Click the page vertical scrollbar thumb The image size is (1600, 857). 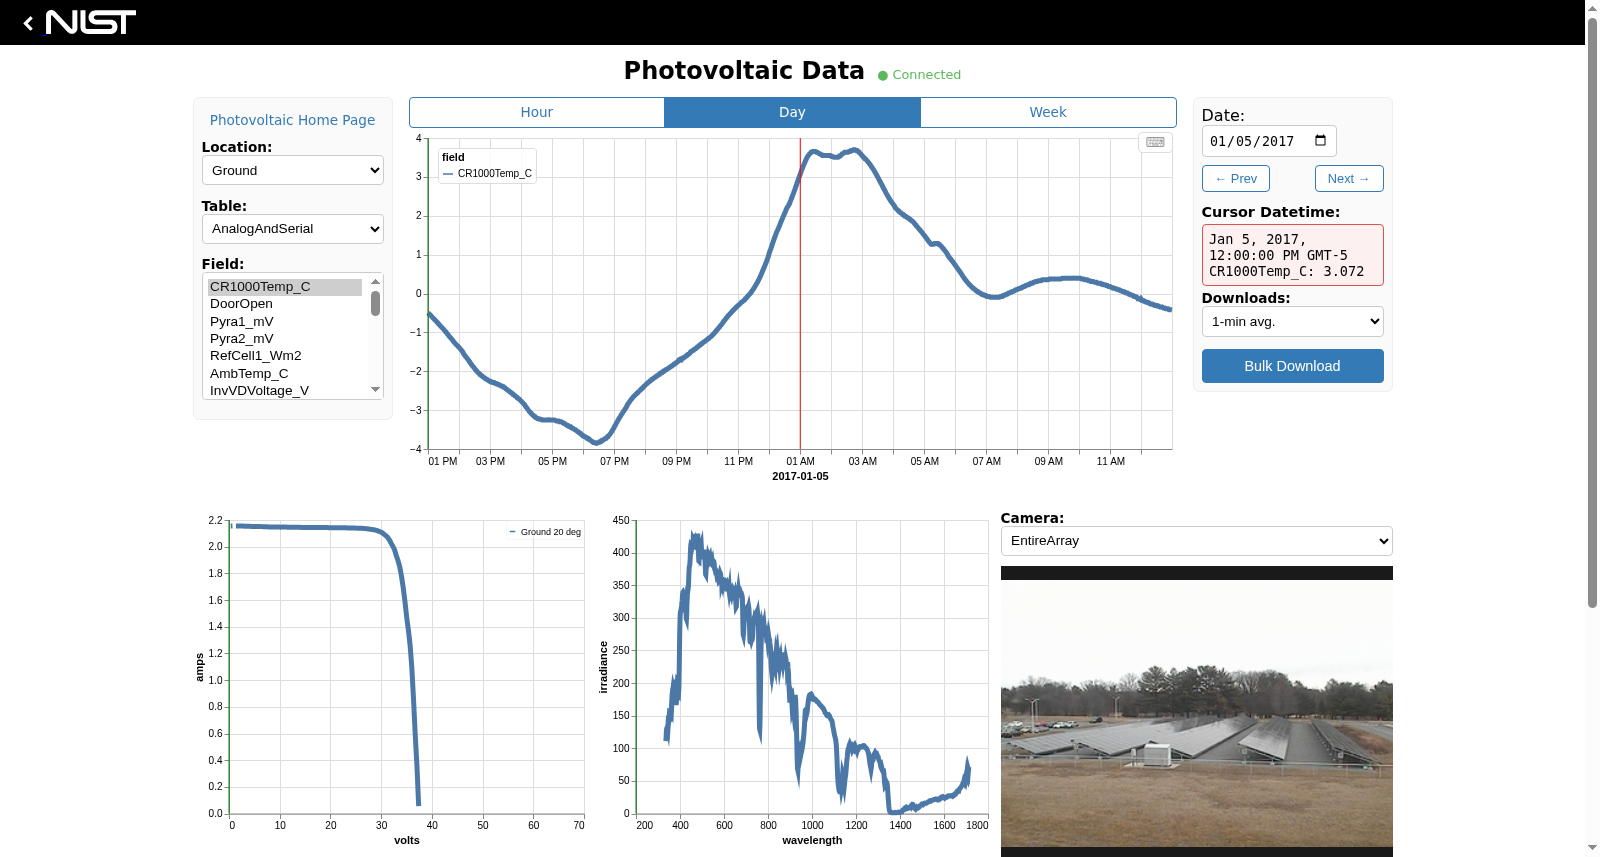[1592, 312]
